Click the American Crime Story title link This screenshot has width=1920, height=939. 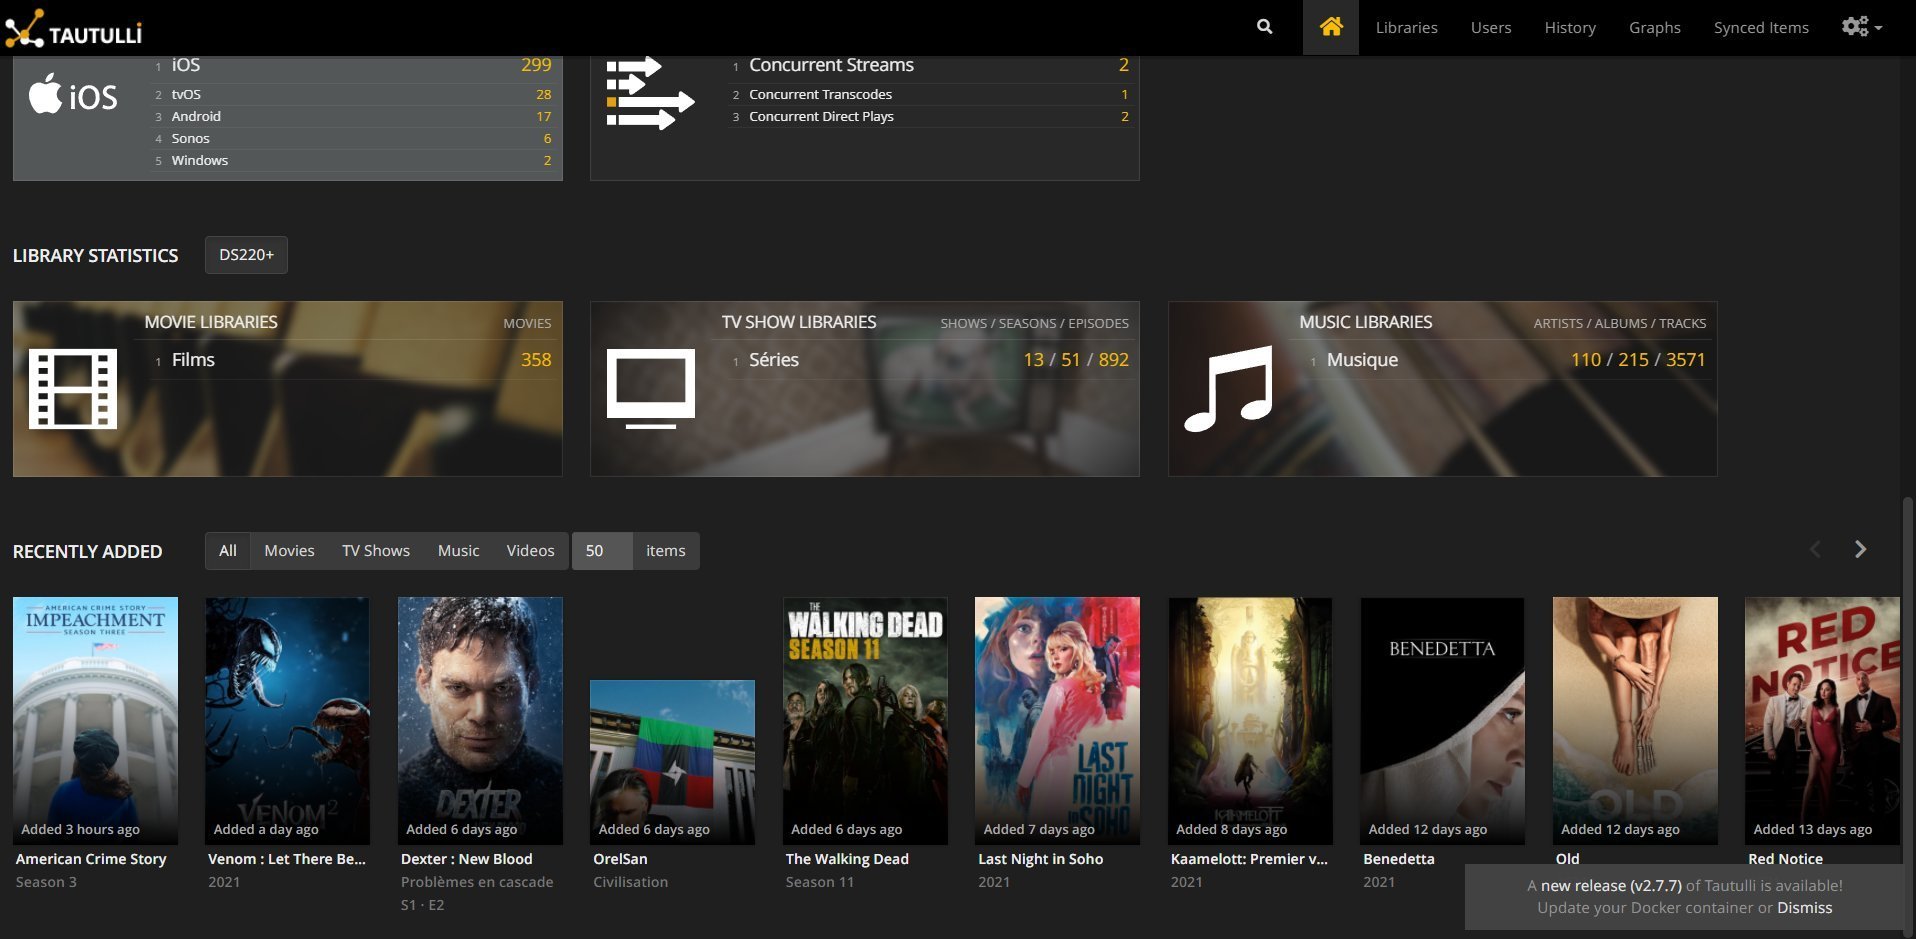pos(91,859)
